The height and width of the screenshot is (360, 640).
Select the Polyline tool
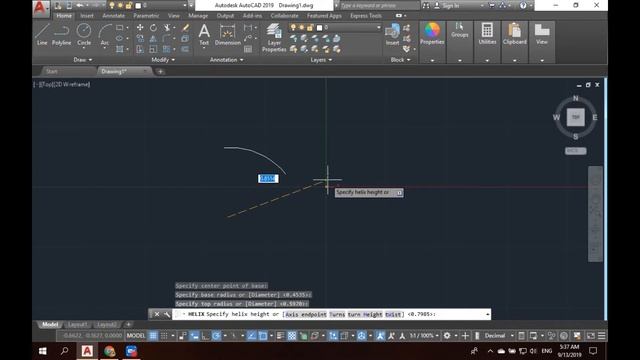coord(62,34)
